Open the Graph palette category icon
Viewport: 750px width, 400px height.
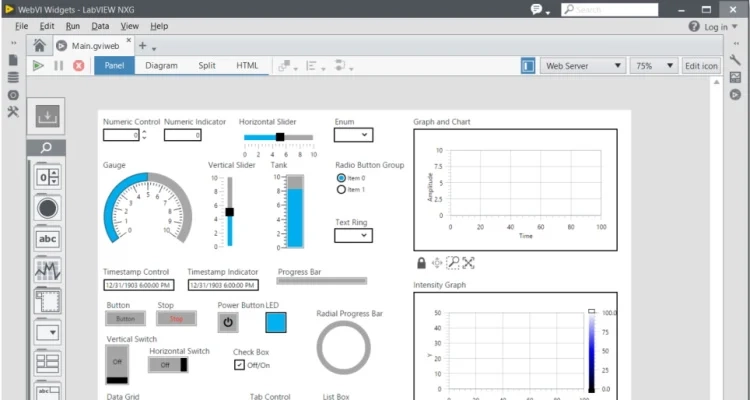[47, 270]
